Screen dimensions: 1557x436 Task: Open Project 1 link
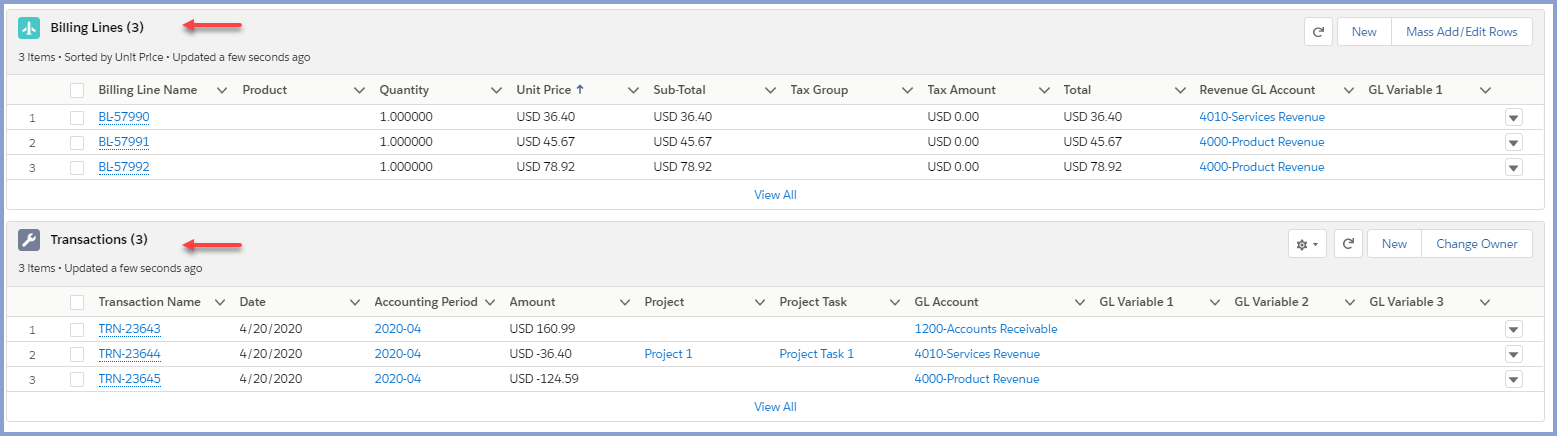click(668, 354)
